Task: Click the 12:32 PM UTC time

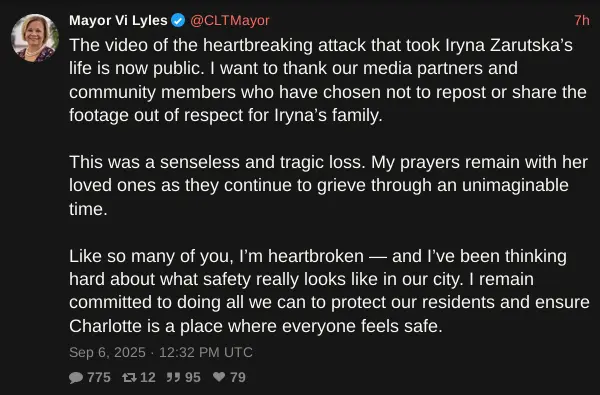Action: point(206,352)
